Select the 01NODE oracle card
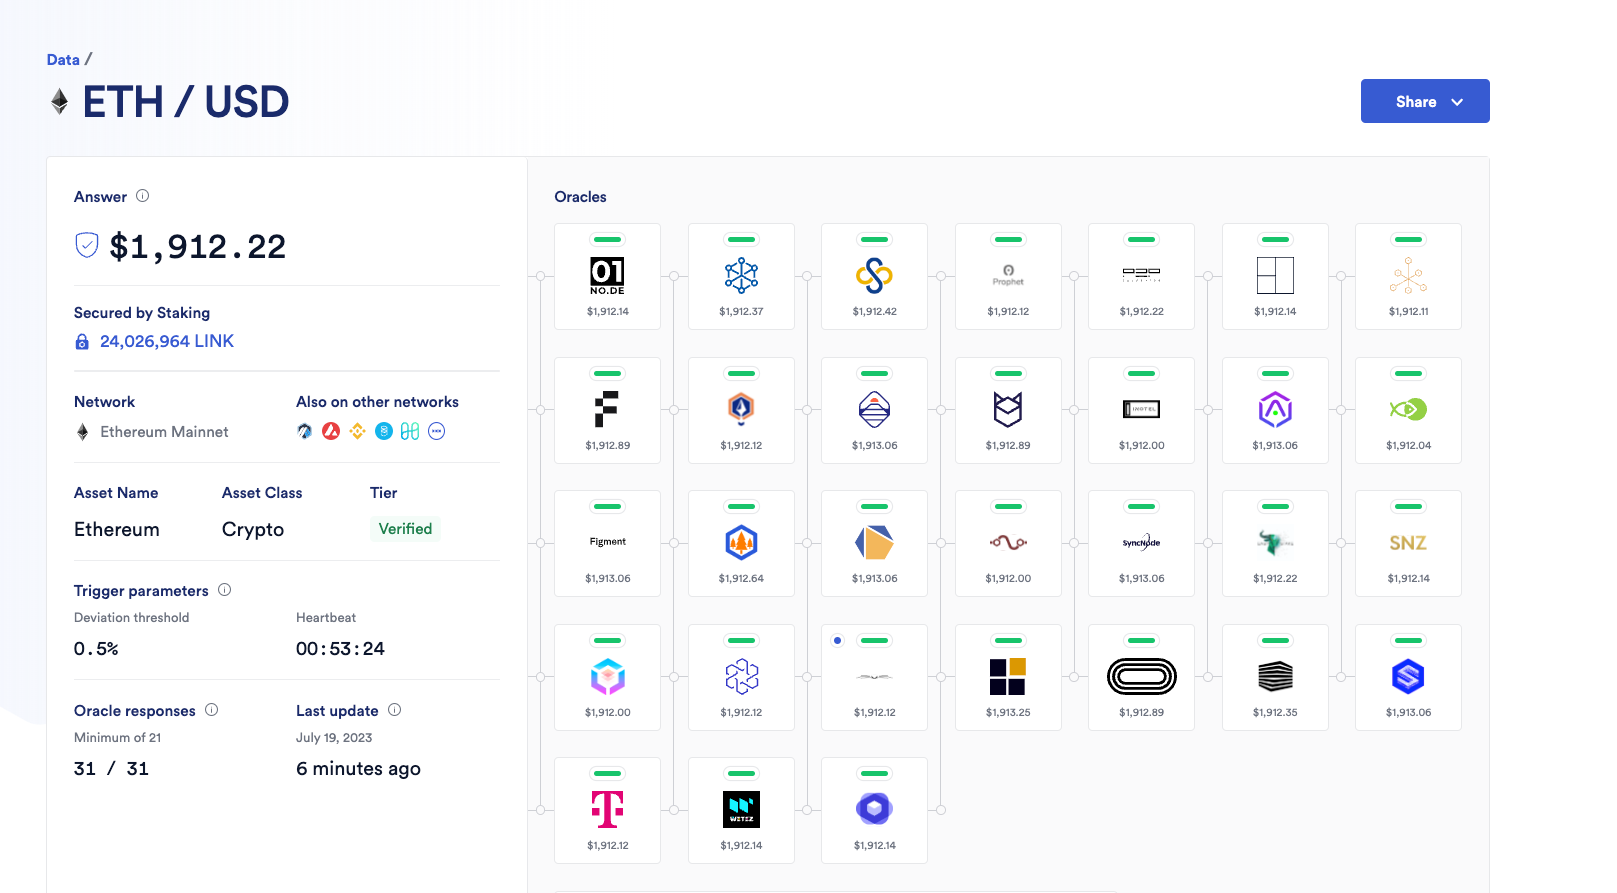 pos(607,277)
